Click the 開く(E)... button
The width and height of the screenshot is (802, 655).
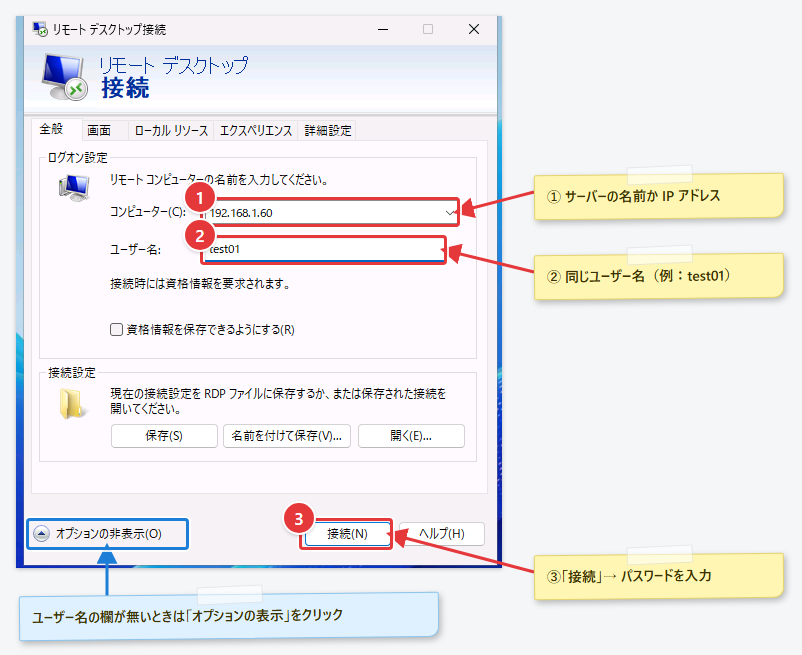click(x=411, y=436)
